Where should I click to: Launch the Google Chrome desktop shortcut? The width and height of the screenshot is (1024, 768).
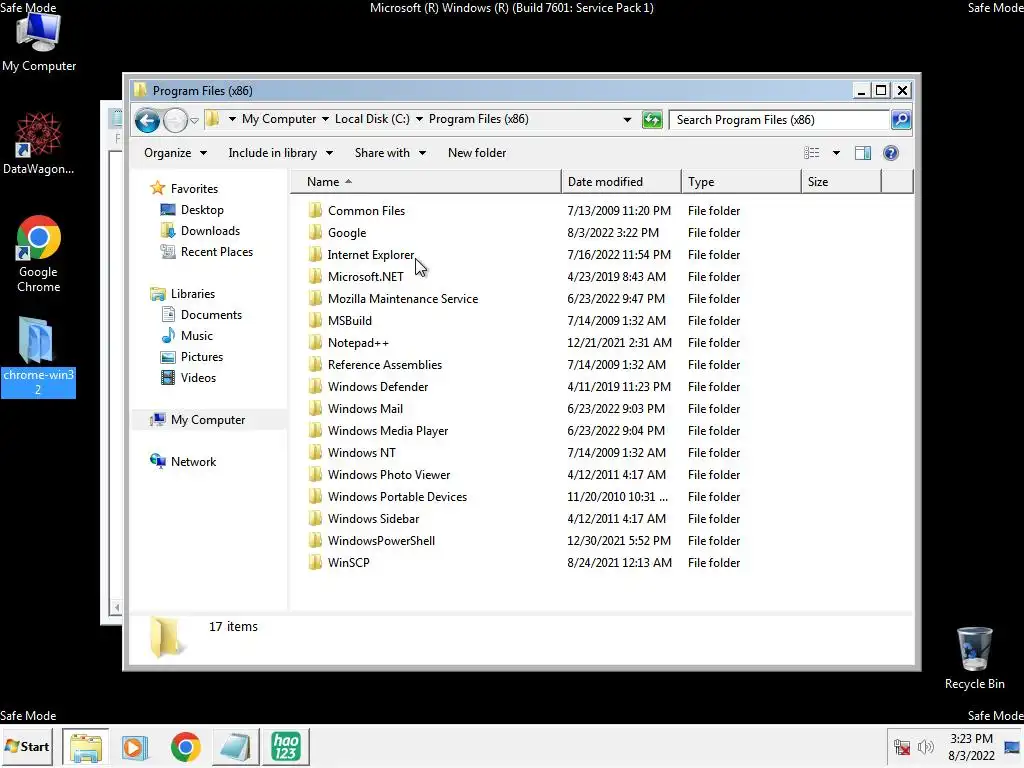tap(39, 255)
